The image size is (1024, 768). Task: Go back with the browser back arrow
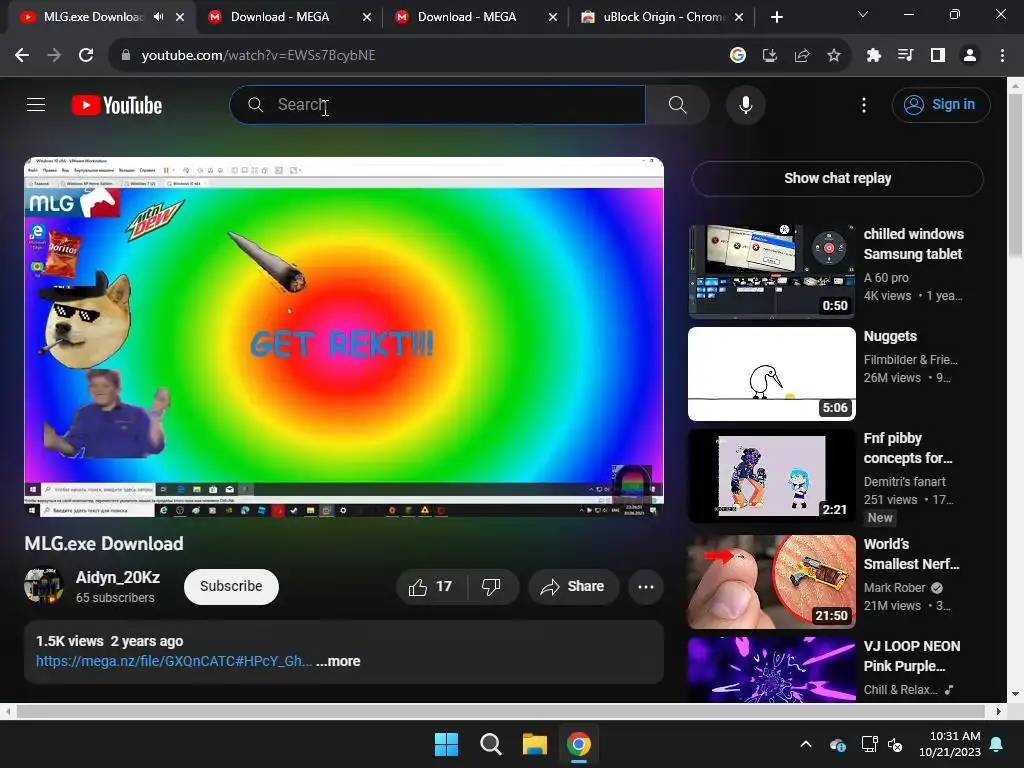22,56
